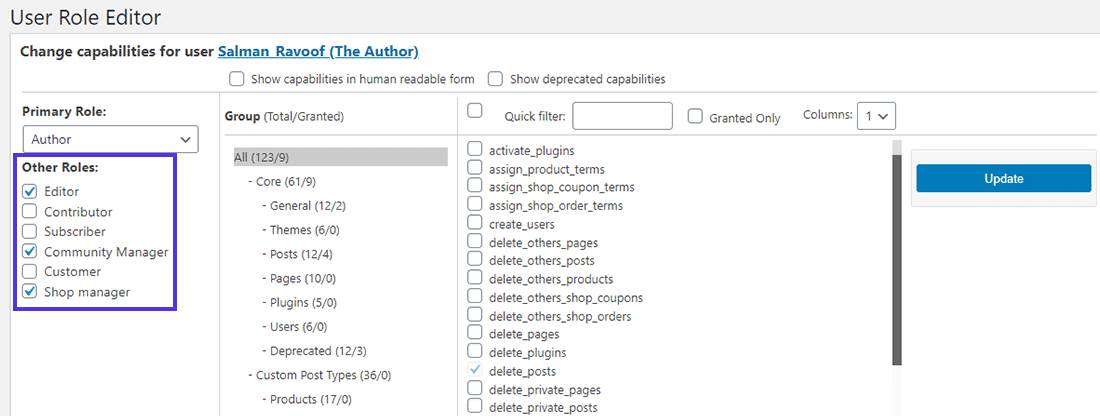
Task: Click the Update button
Action: (1003, 178)
